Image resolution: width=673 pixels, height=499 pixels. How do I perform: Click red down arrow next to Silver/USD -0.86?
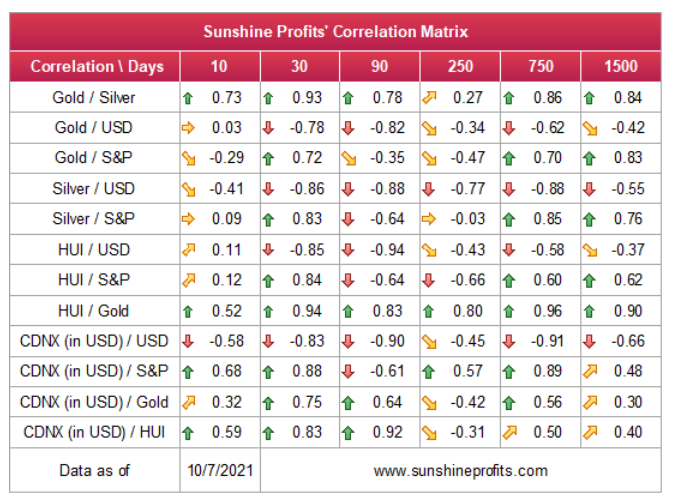(268, 189)
